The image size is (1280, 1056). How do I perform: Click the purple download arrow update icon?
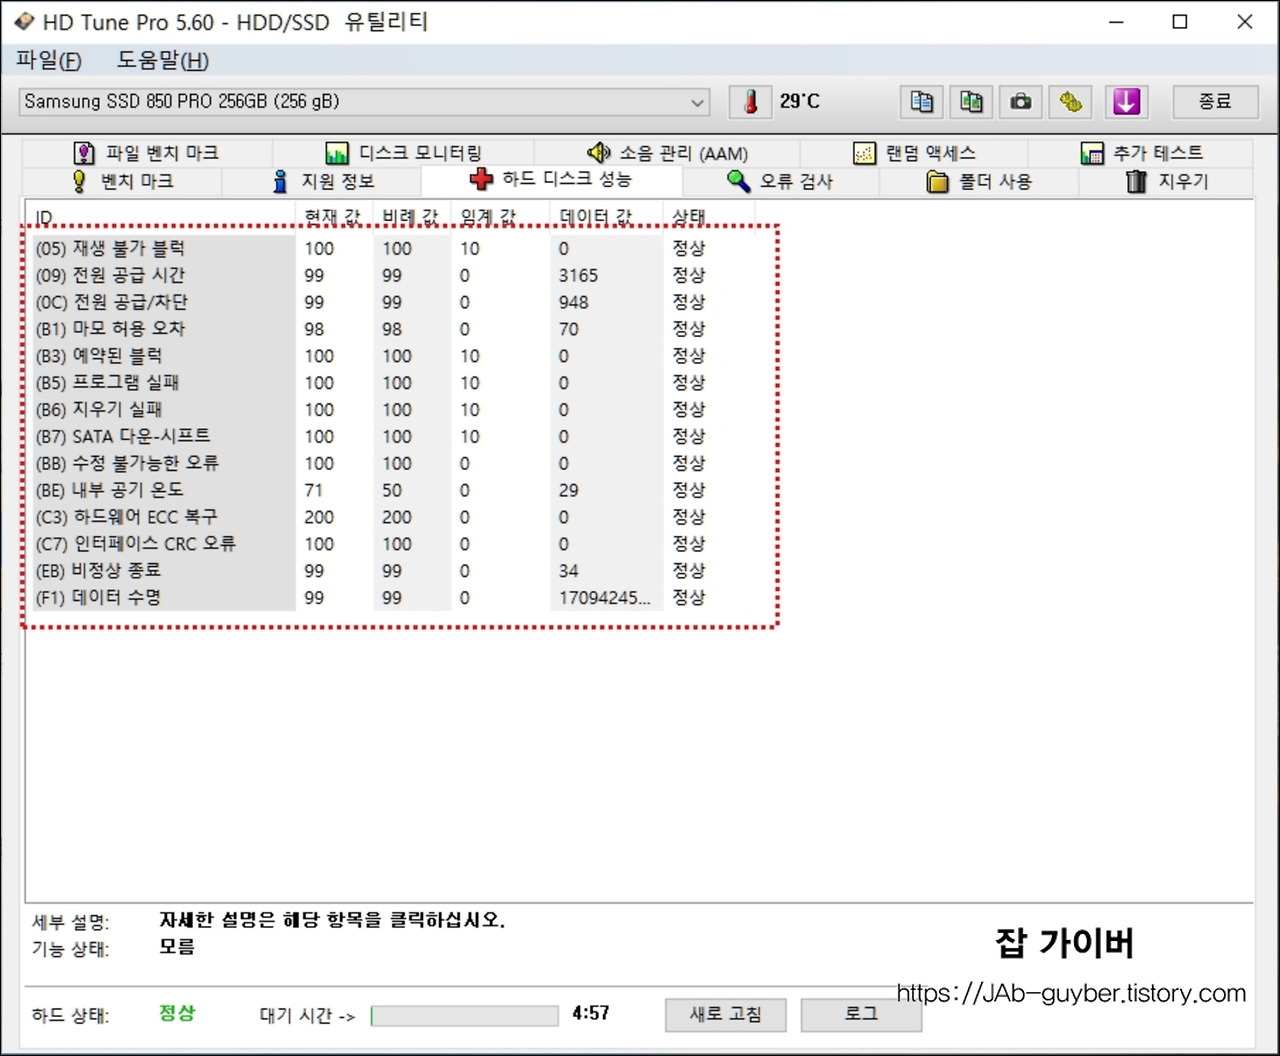pyautogui.click(x=1126, y=101)
